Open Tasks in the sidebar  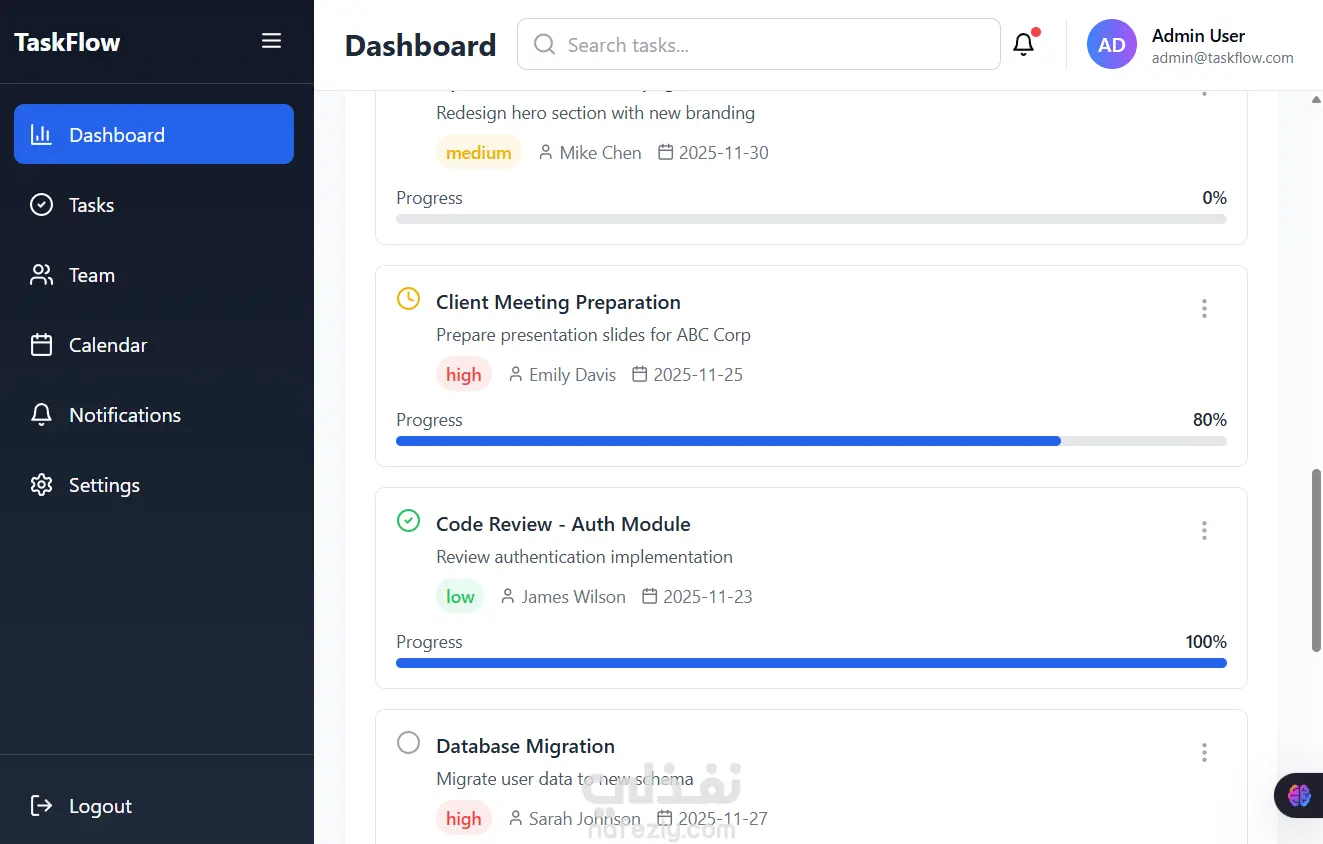(x=154, y=205)
